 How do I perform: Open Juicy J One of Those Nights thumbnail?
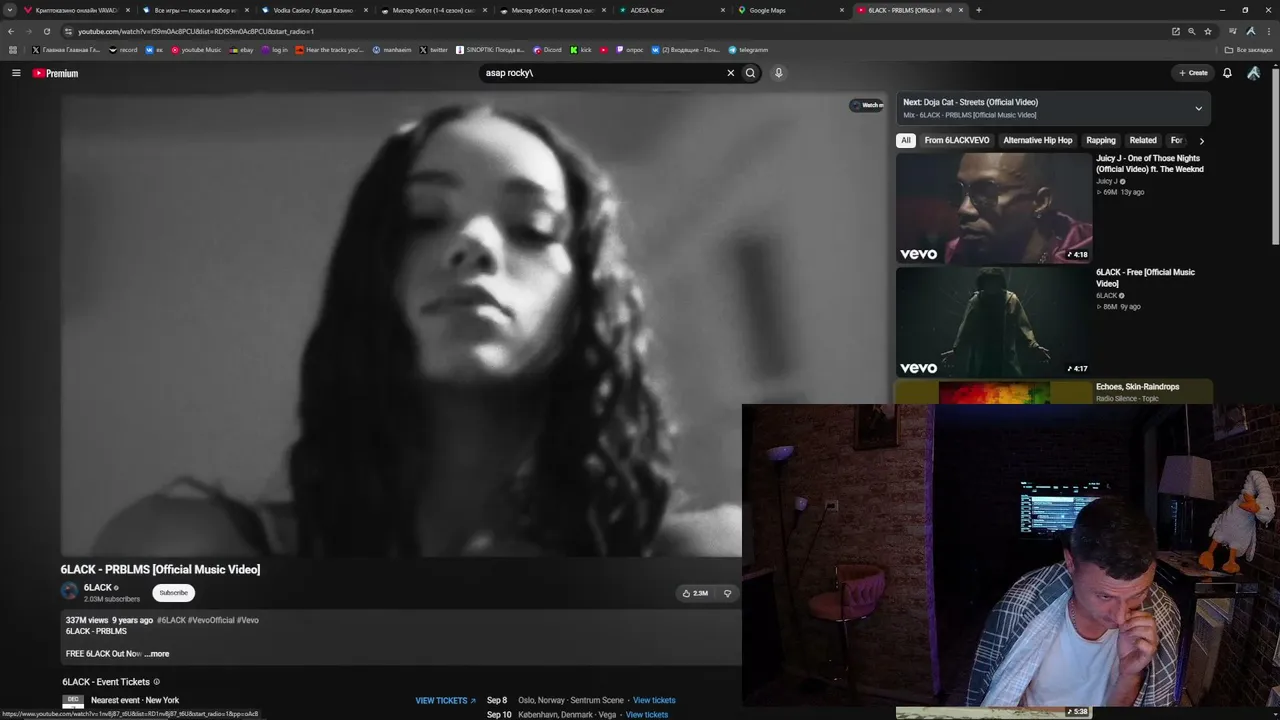click(x=994, y=208)
